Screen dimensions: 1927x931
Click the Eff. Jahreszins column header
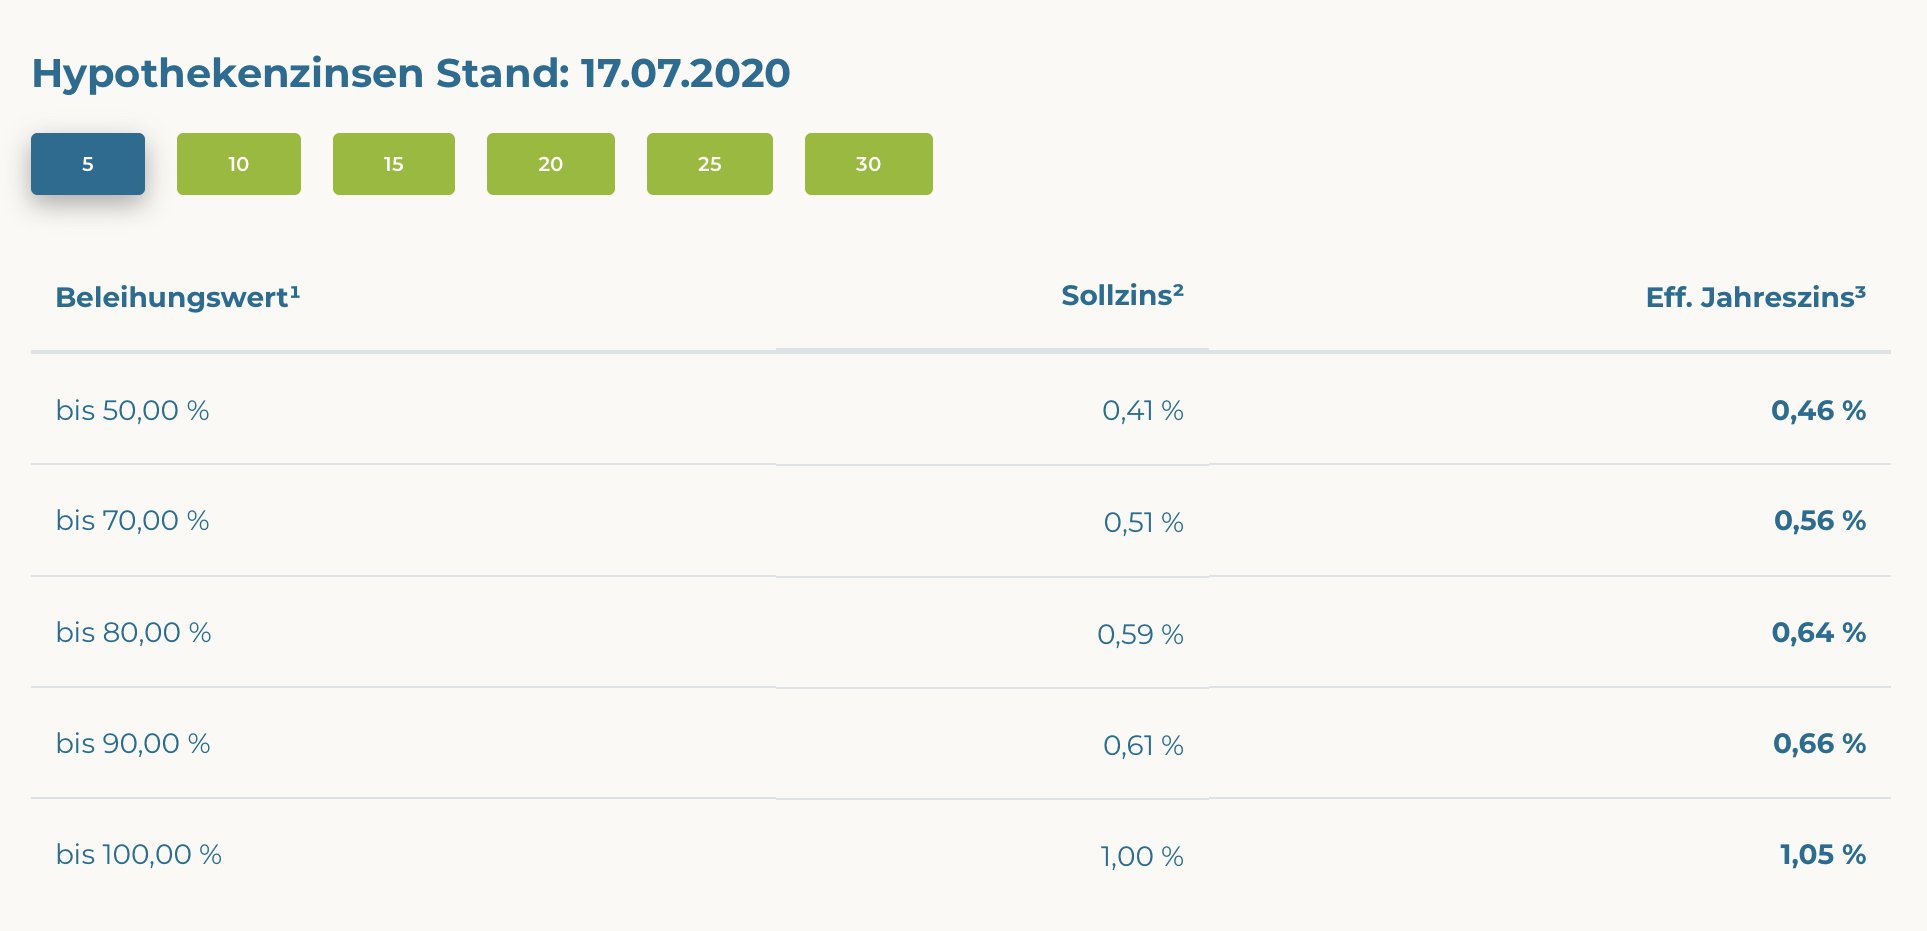point(1755,297)
